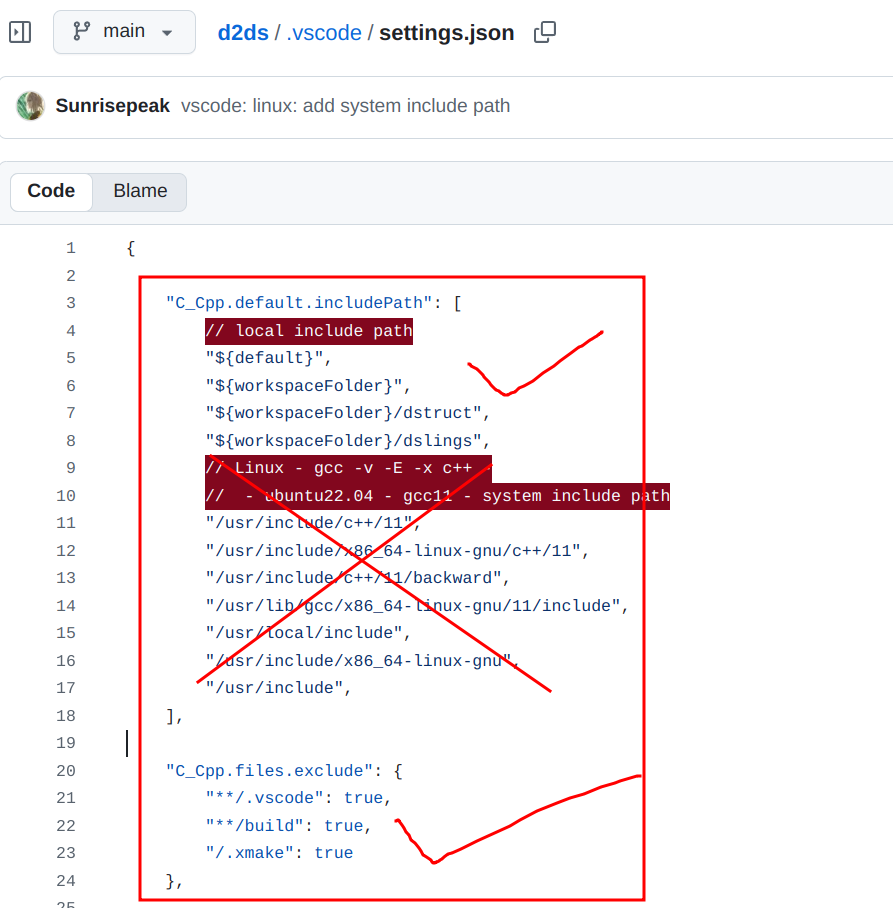Click the Sunrisepeak avatar image
Screen dimensions: 893x908
click(31, 106)
